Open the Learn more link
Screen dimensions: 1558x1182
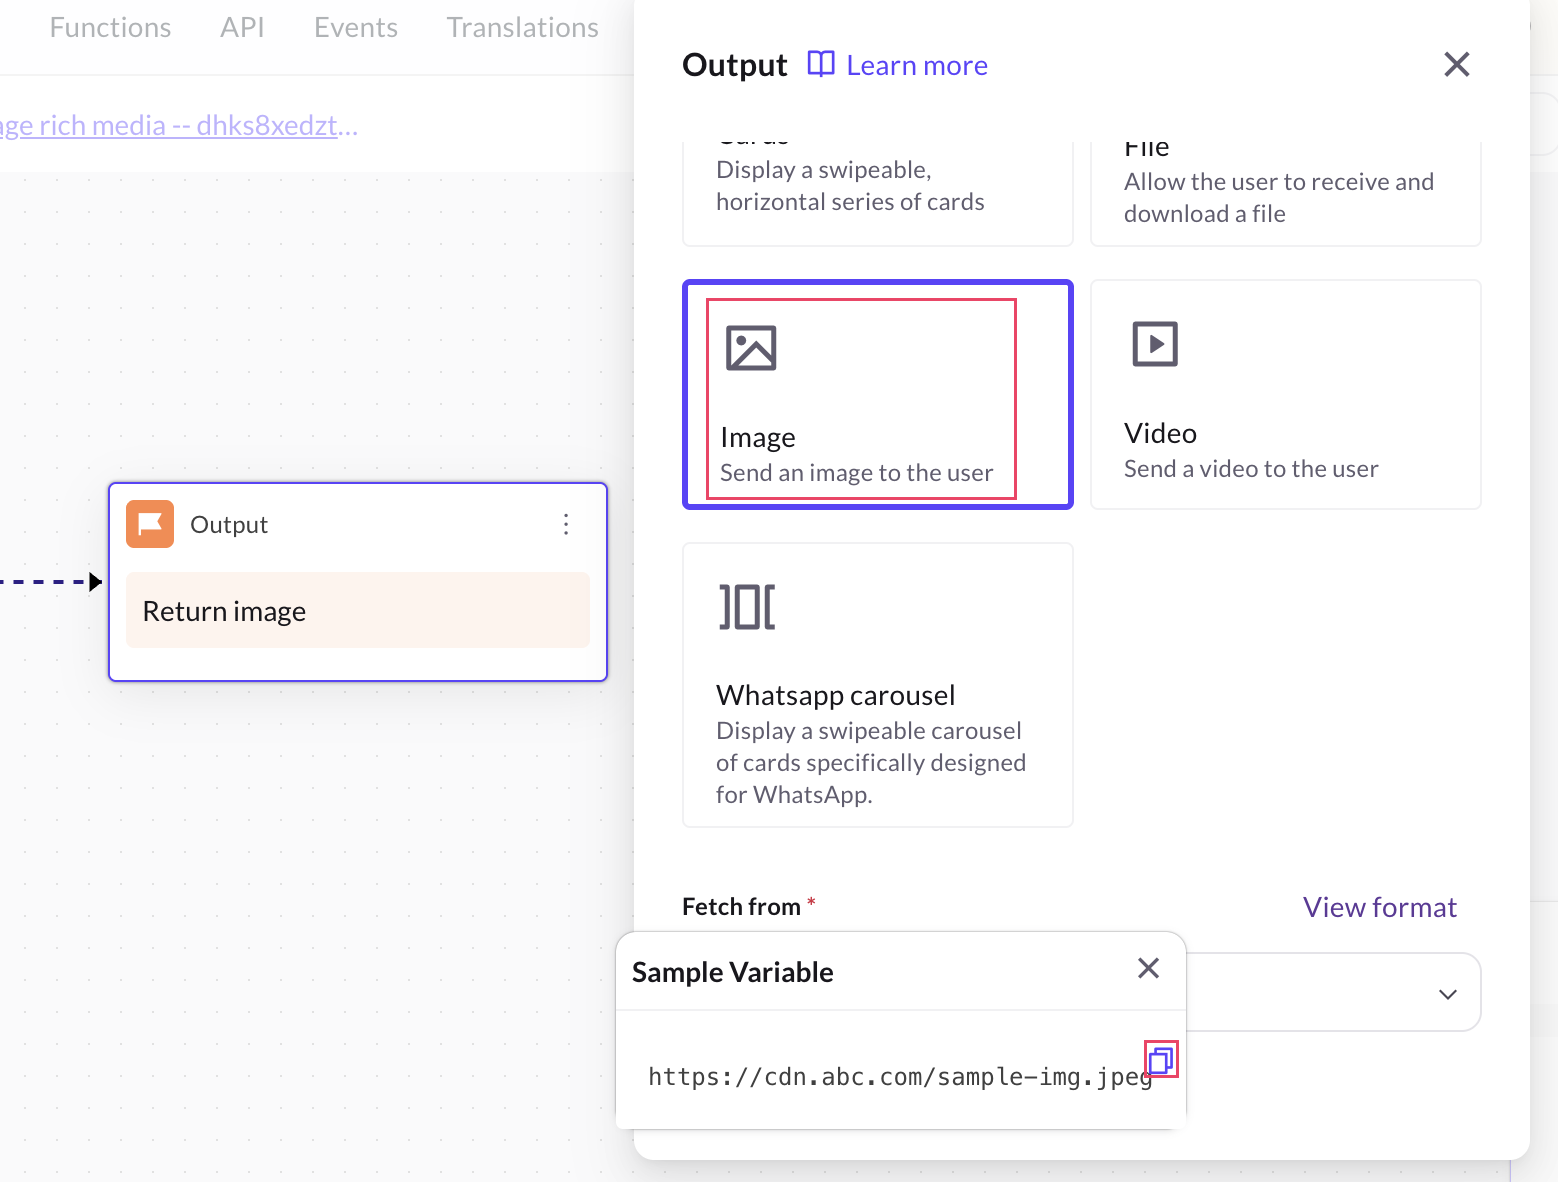[916, 66]
